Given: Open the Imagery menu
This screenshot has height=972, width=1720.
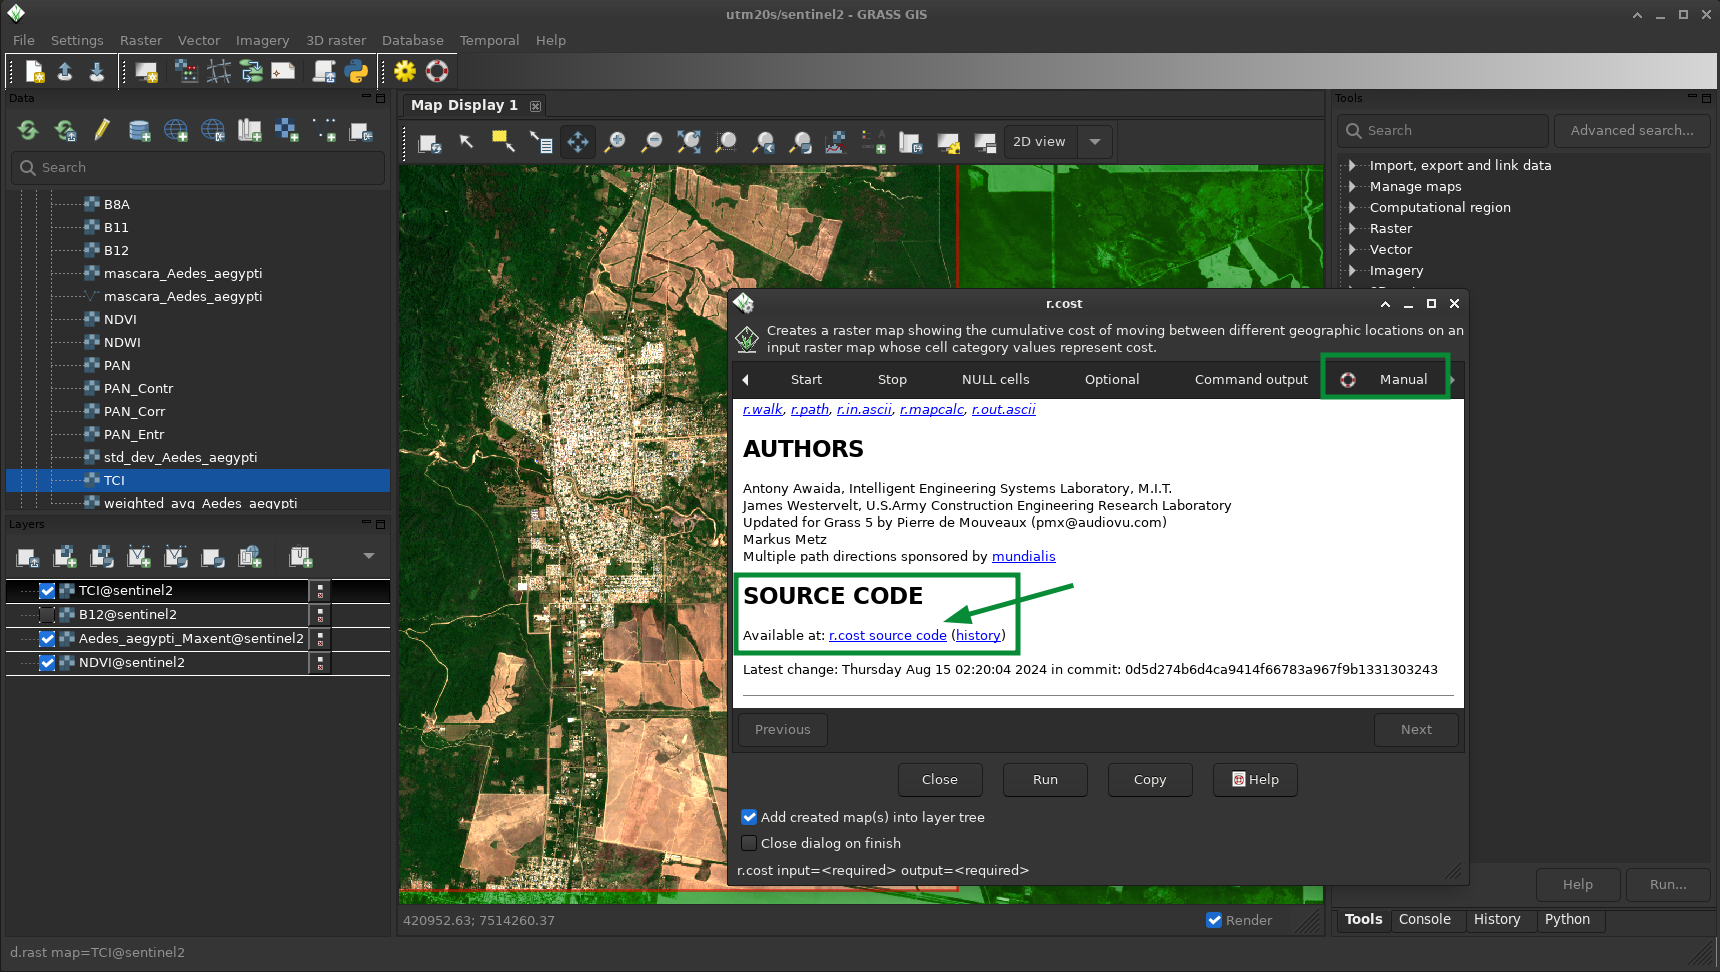Looking at the screenshot, I should point(262,41).
